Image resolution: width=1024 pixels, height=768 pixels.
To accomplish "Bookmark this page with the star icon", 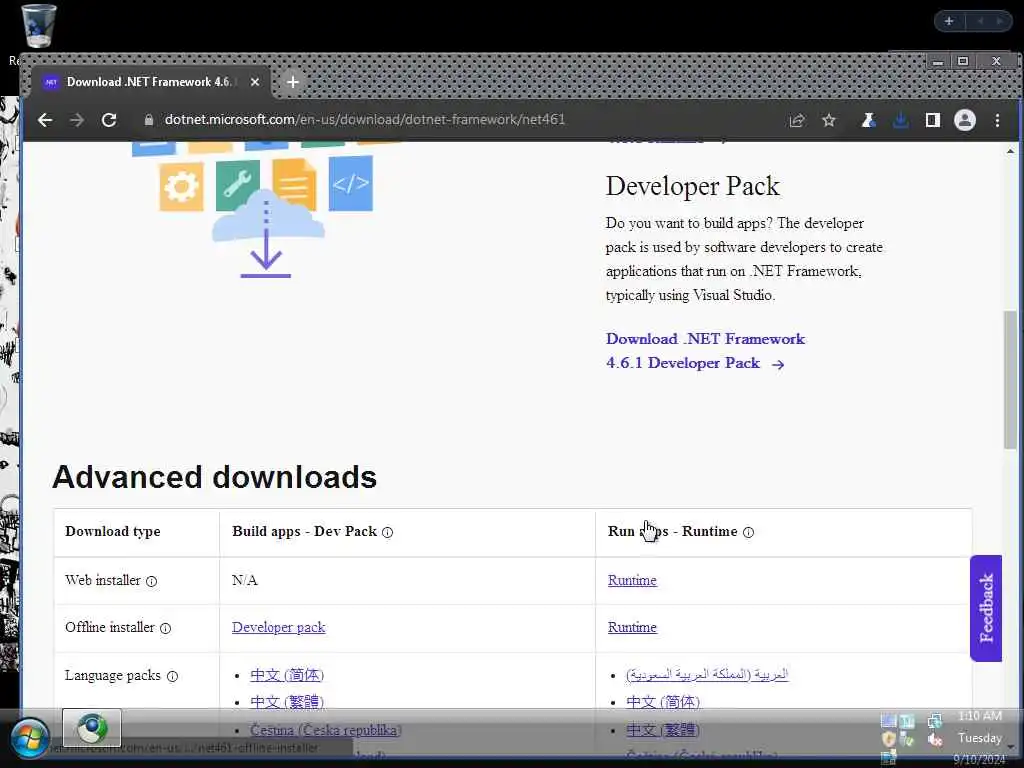I will (829, 121).
